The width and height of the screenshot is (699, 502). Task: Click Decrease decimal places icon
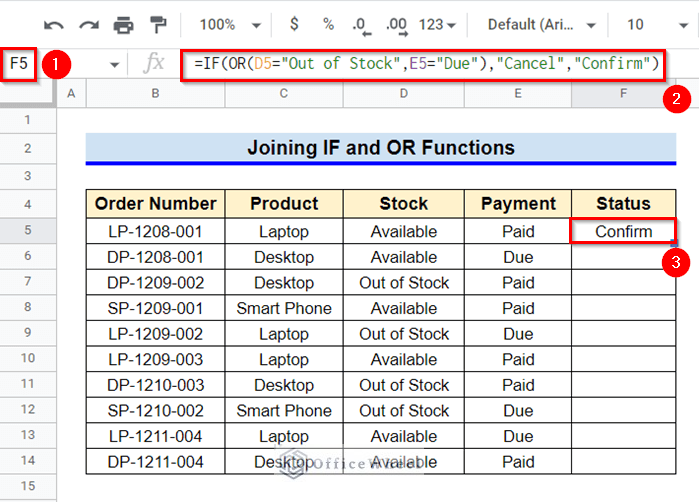coord(361,26)
